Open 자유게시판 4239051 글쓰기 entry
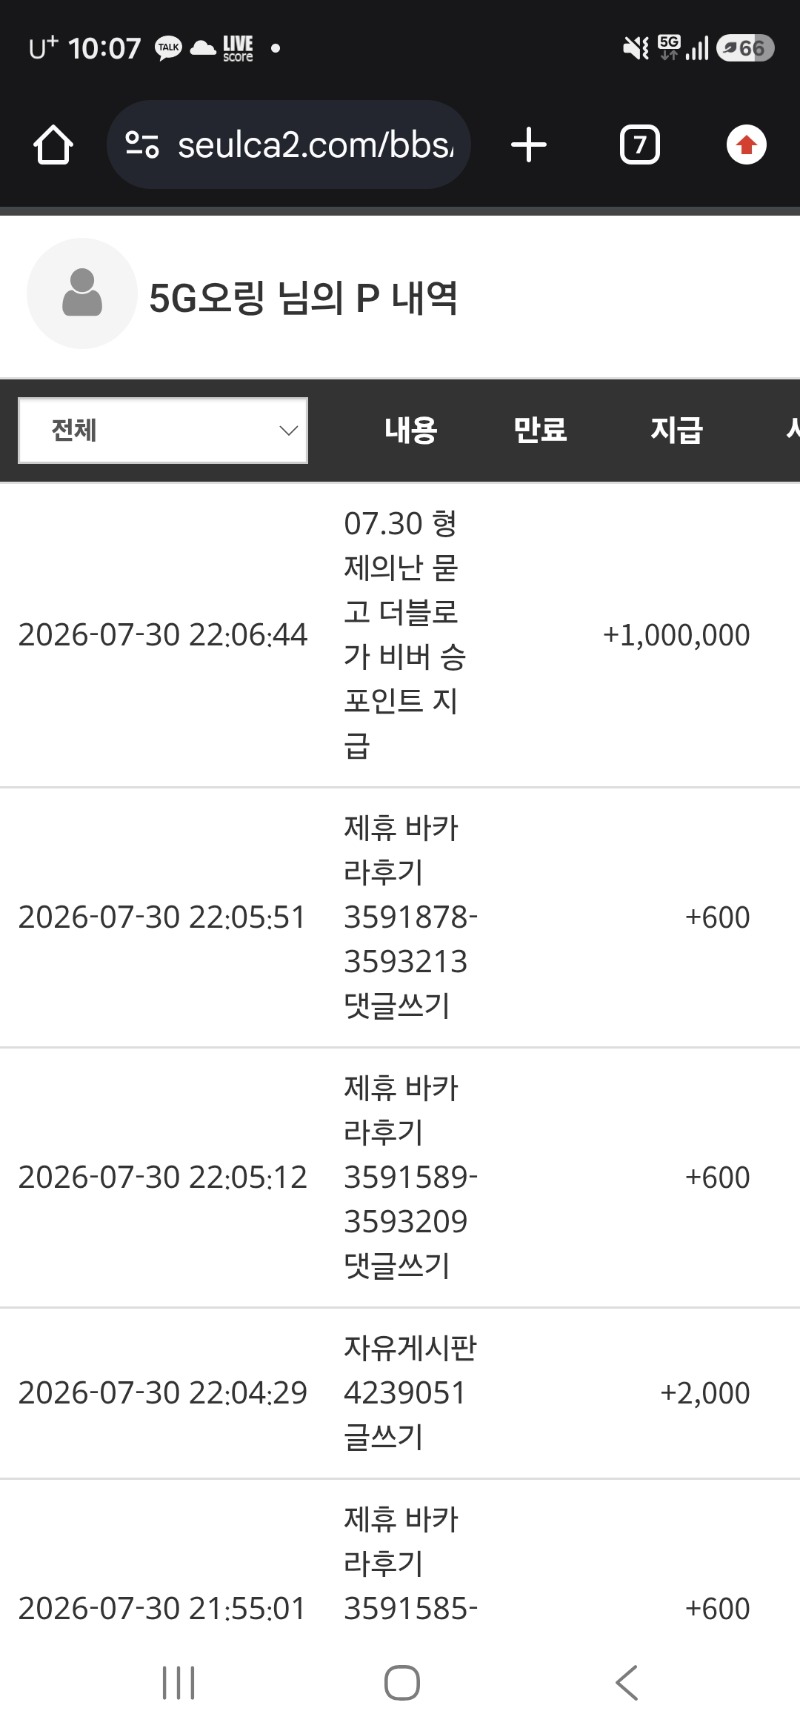This screenshot has width=800, height=1734. [x=410, y=1393]
